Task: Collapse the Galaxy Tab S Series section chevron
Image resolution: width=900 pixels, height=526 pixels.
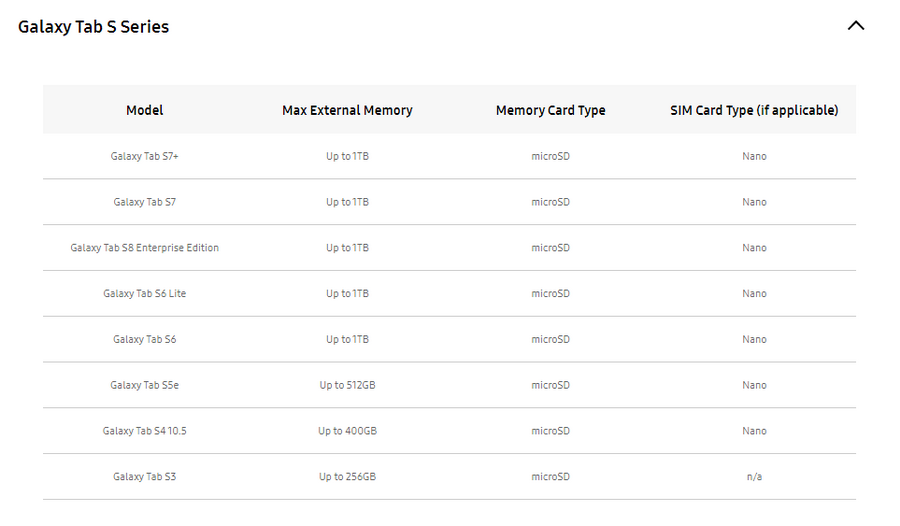Action: [x=855, y=26]
